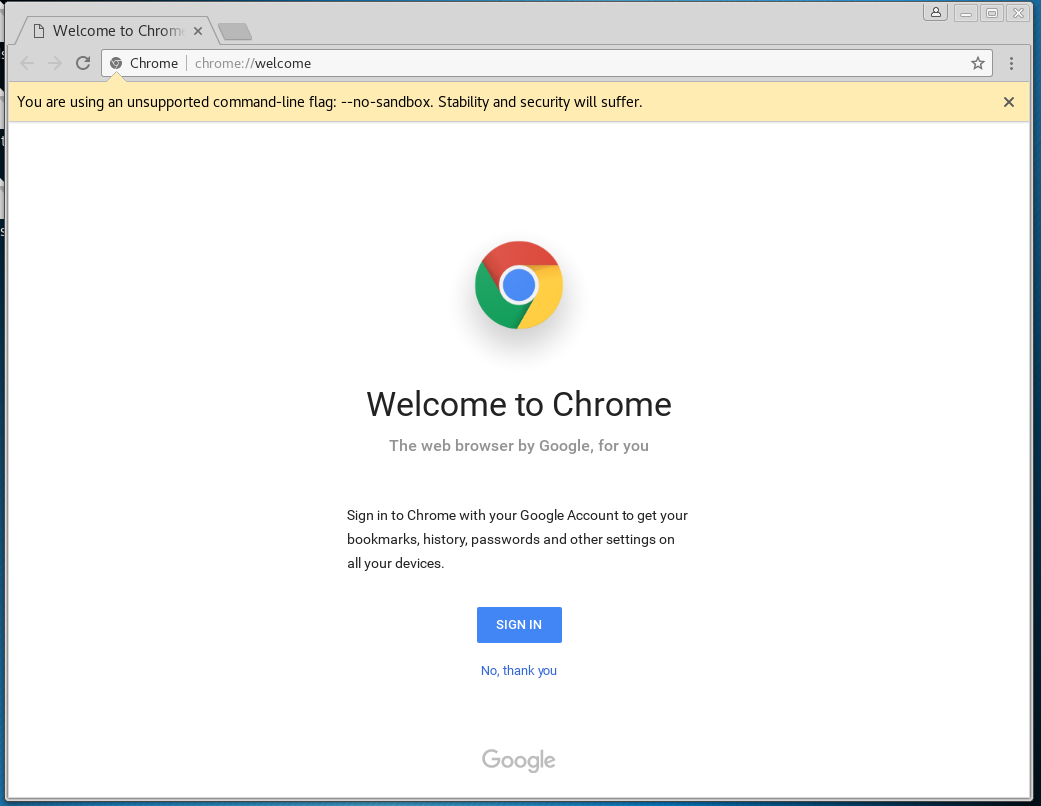Viewport: 1041px width, 806px height.
Task: Click the large Chrome logo
Action: 519,285
